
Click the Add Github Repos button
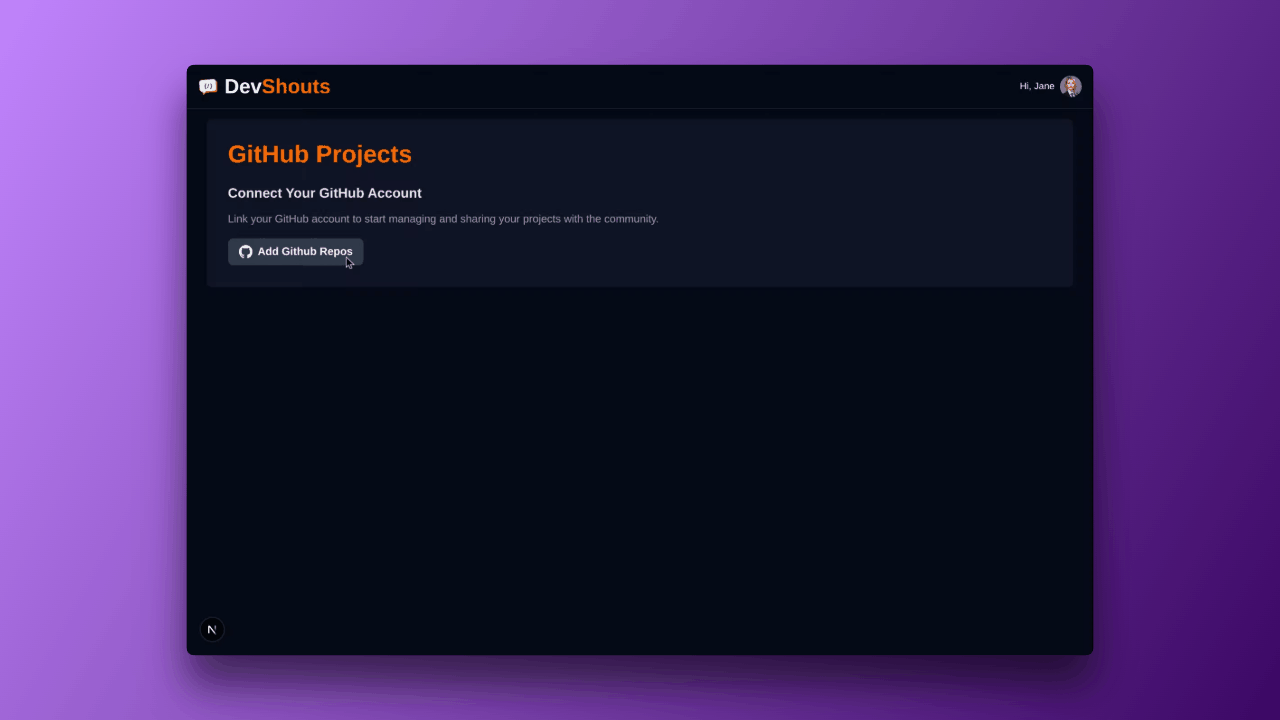[295, 252]
